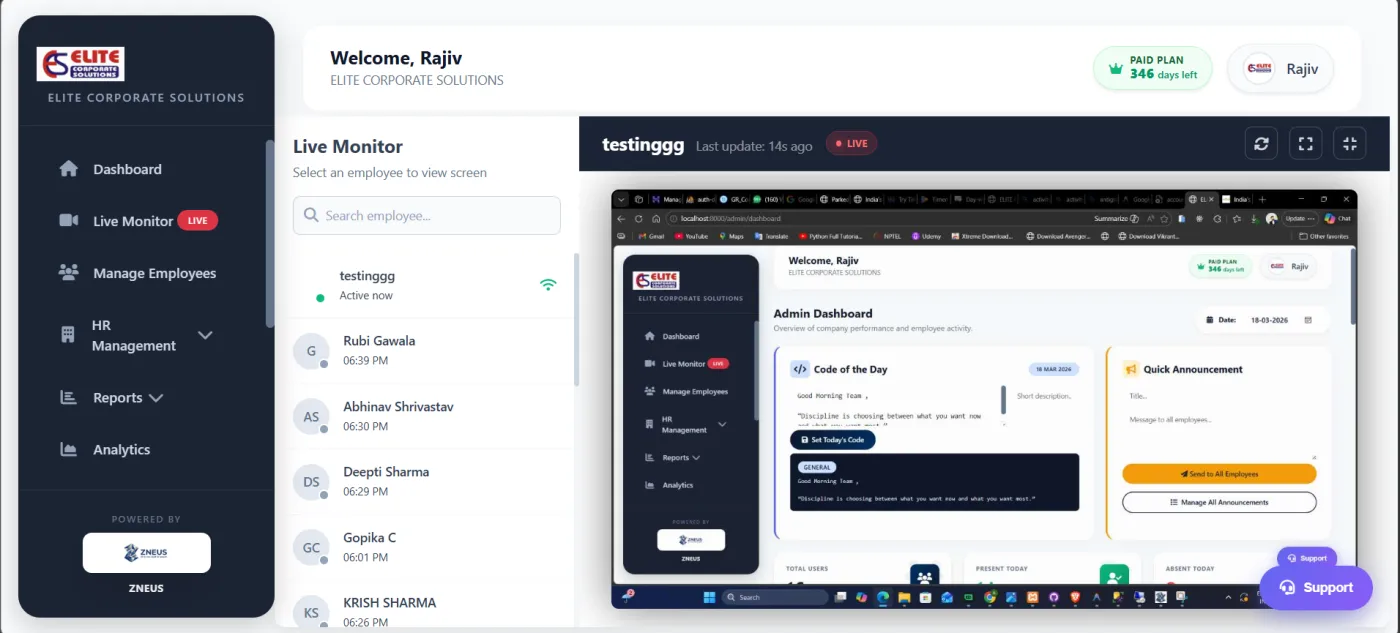Click the DS avatar for Deepti Sharma
This screenshot has height=633, width=1400.
click(311, 482)
